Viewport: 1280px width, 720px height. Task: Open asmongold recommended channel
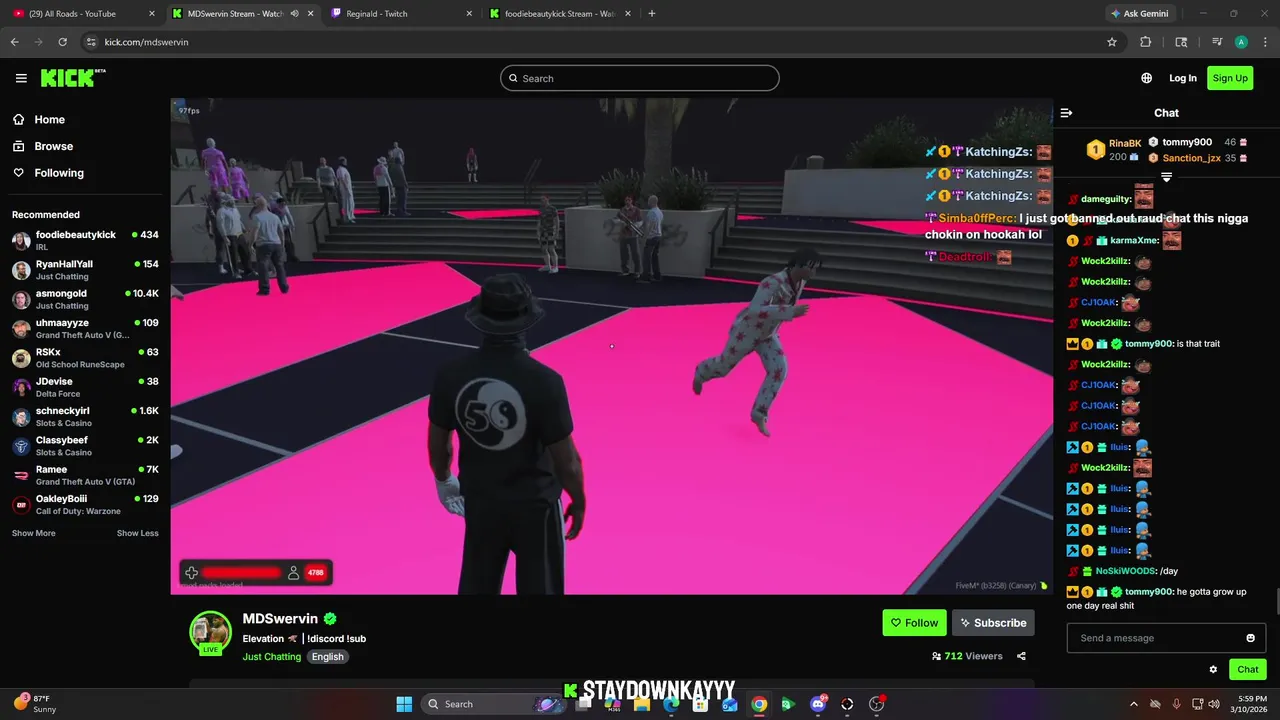point(85,299)
